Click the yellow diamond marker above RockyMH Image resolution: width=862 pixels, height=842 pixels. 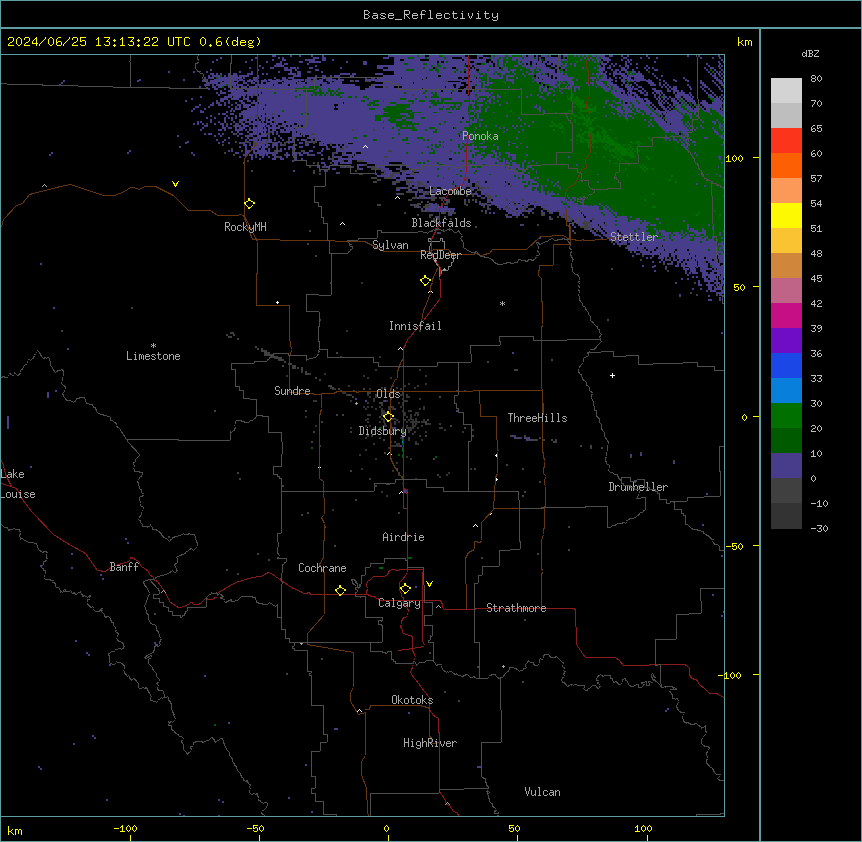pos(250,204)
